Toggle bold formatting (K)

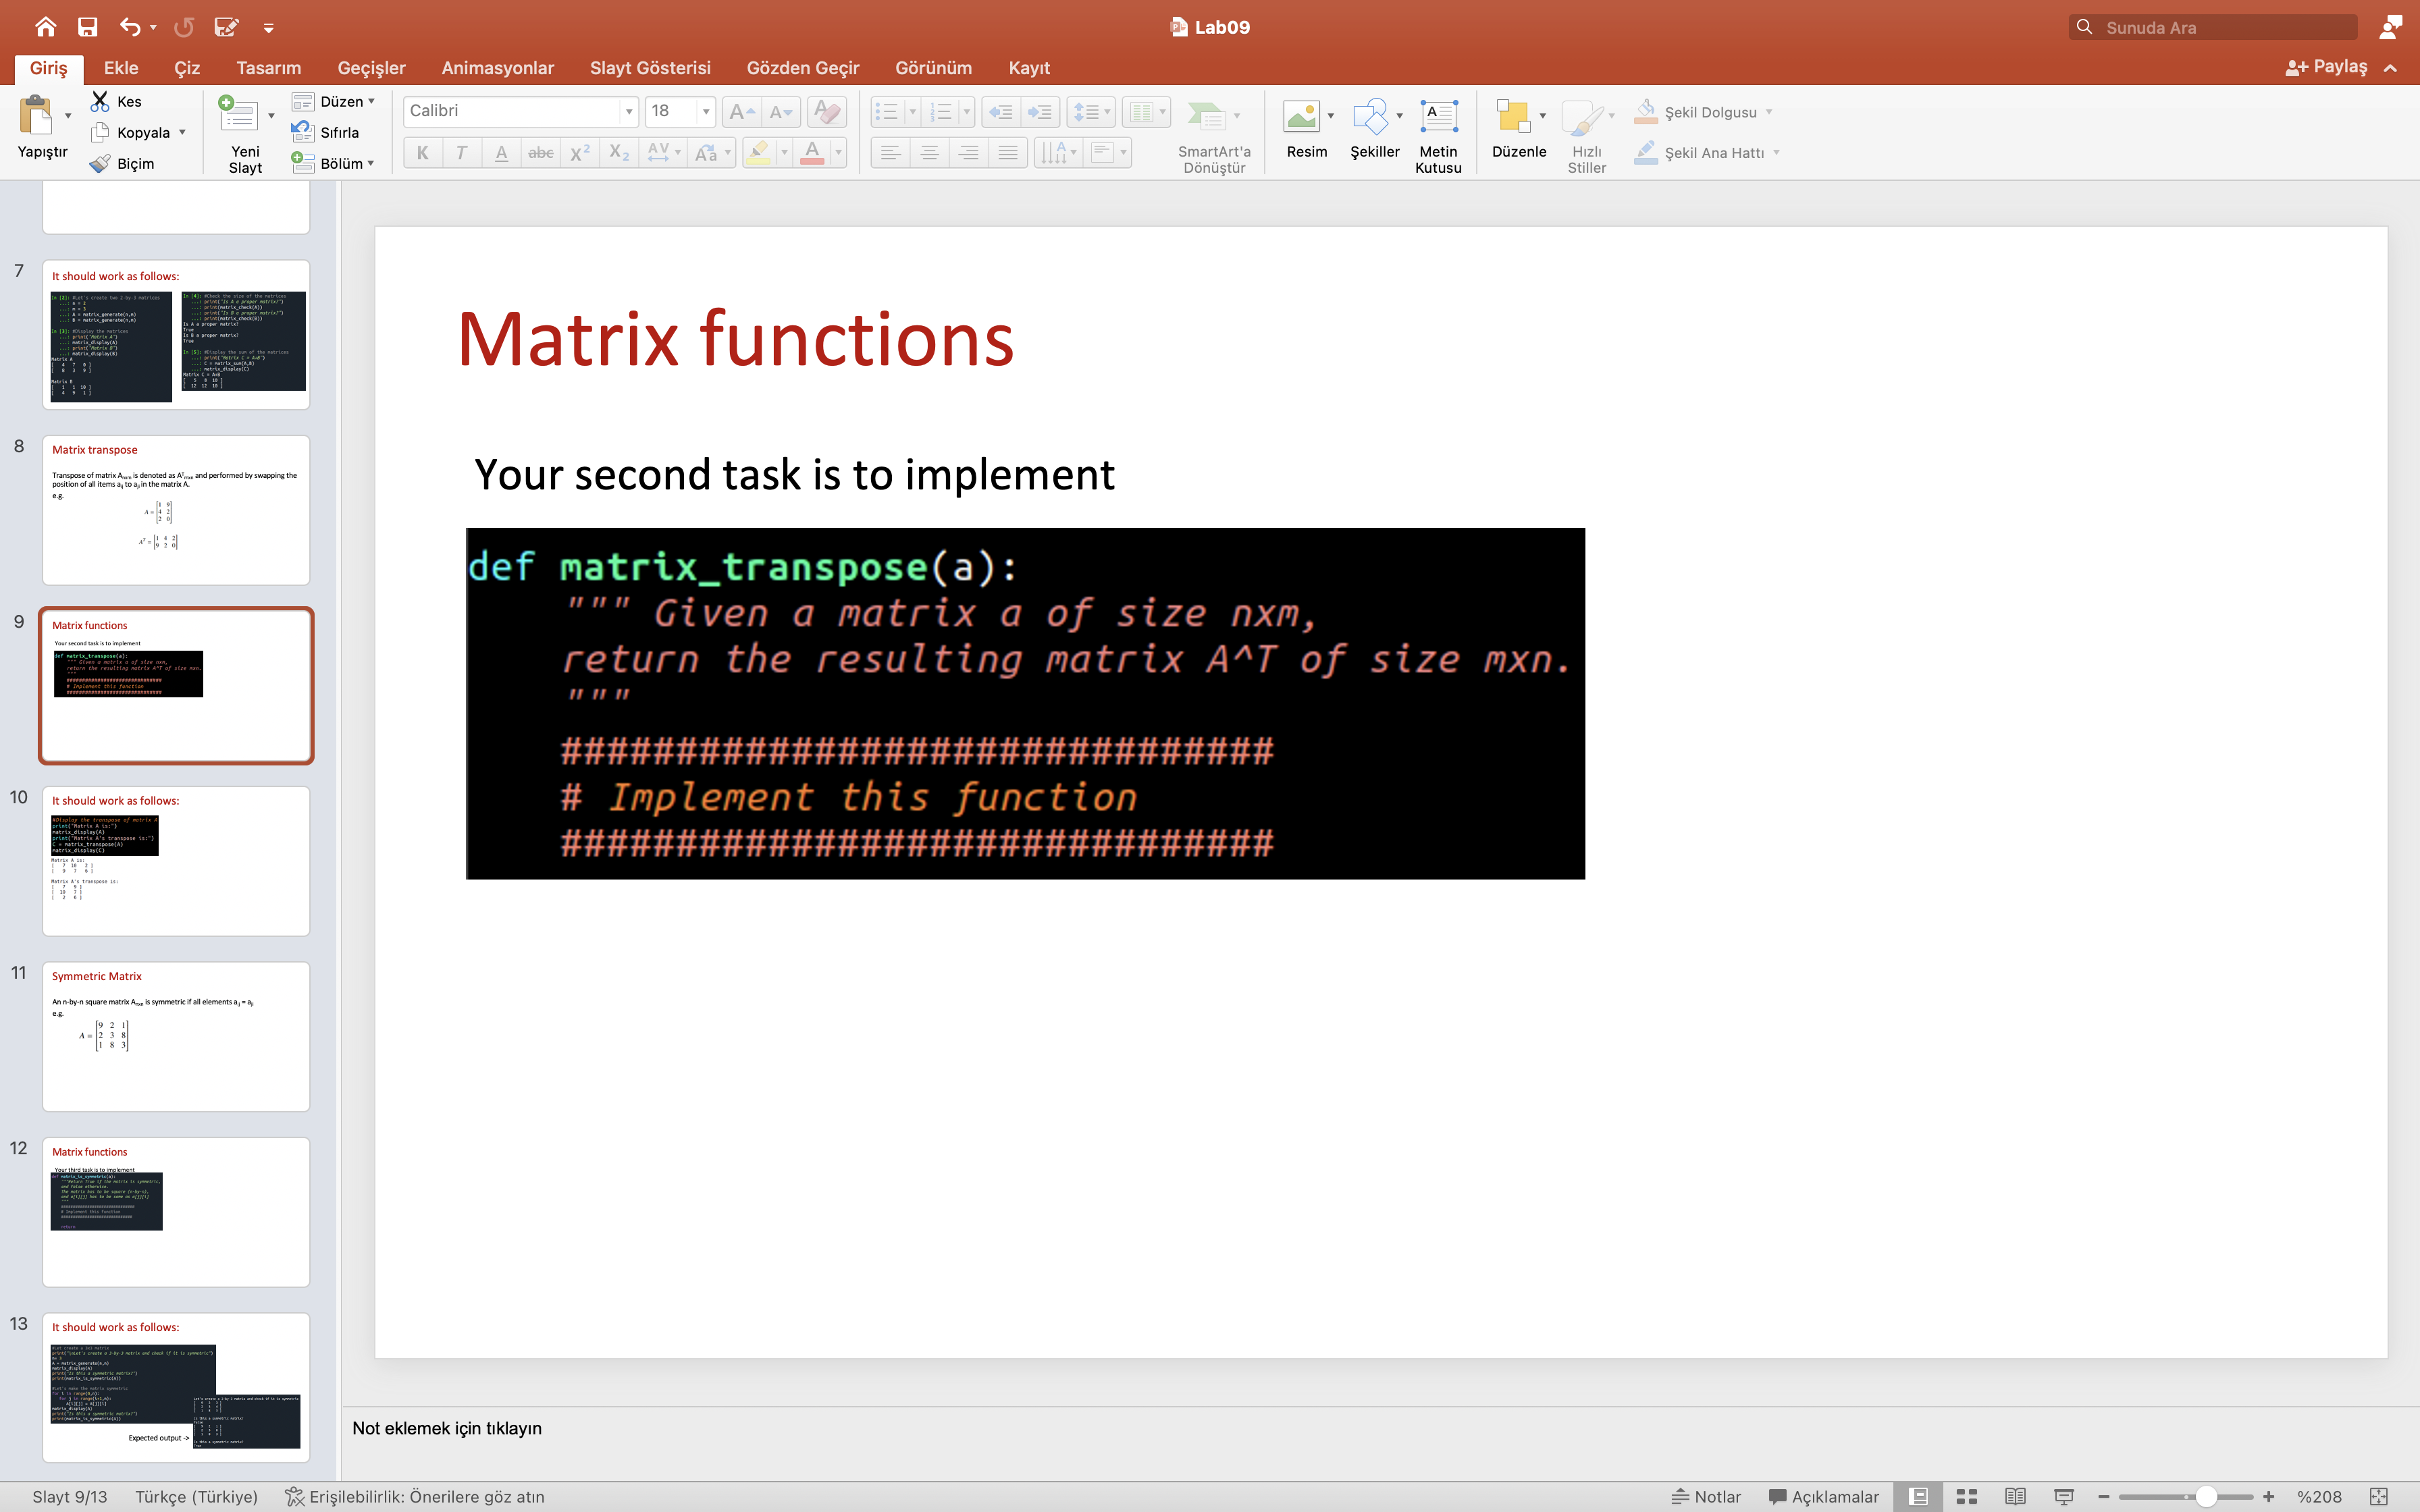(422, 152)
